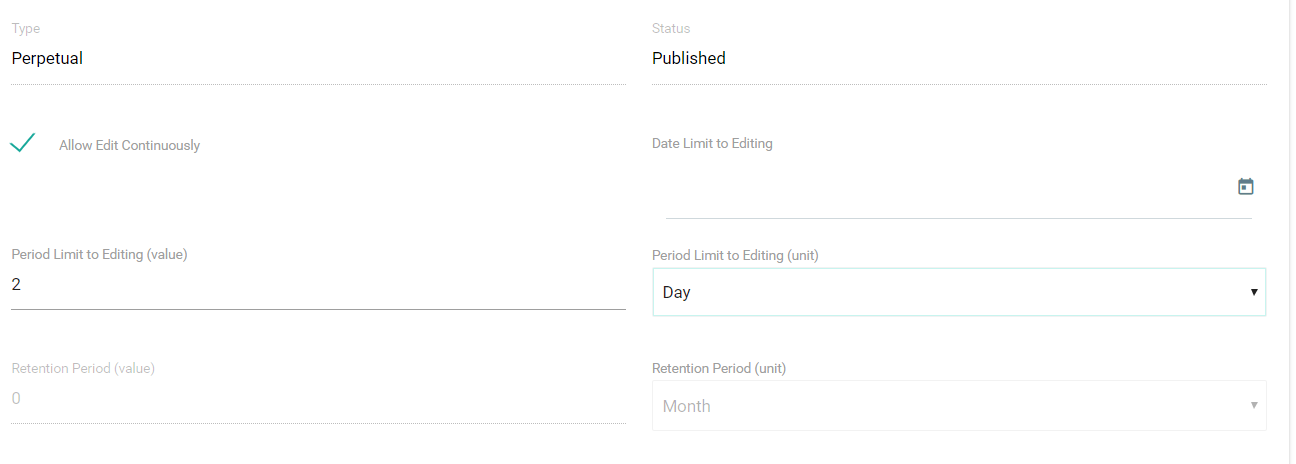Open the calendar date picker icon
This screenshot has height=464, width=1296.
coord(1245,186)
